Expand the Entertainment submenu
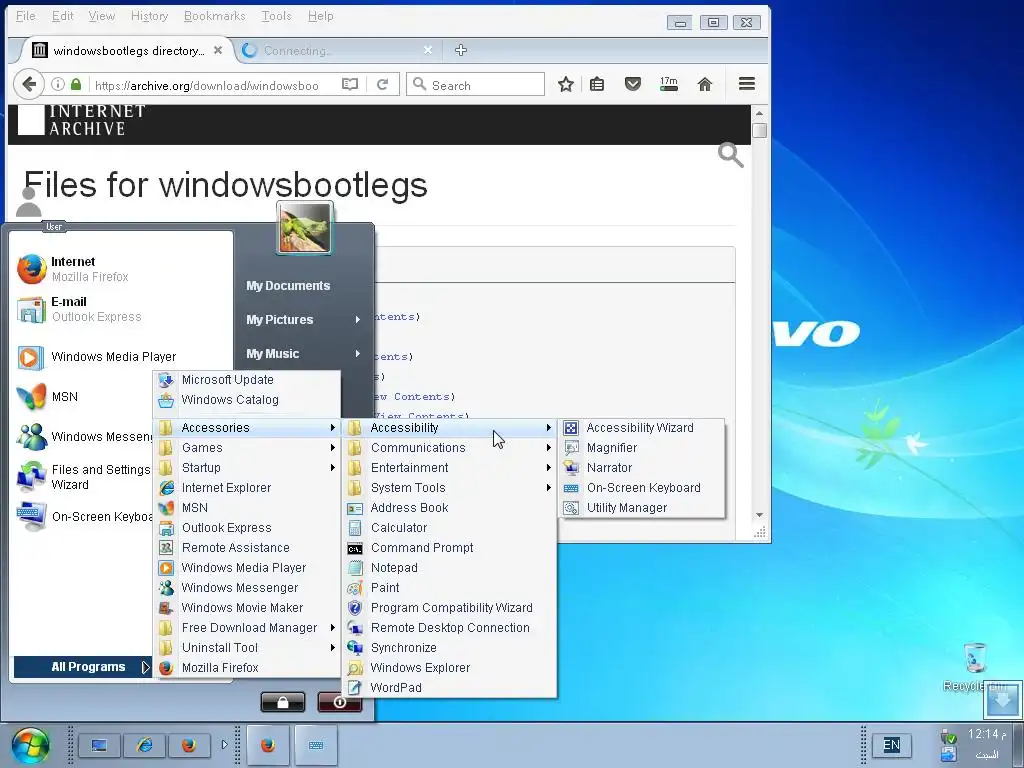This screenshot has height=768, width=1024. [450, 468]
